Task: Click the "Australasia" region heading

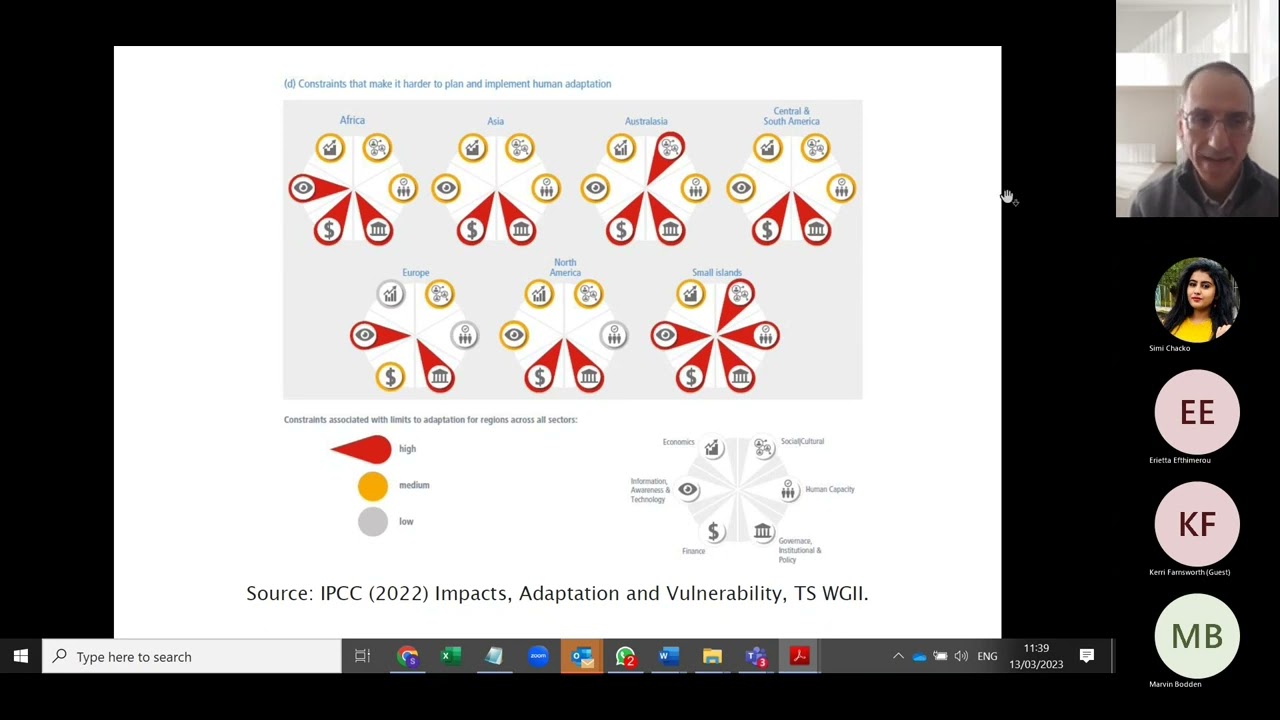Action: 646,121
